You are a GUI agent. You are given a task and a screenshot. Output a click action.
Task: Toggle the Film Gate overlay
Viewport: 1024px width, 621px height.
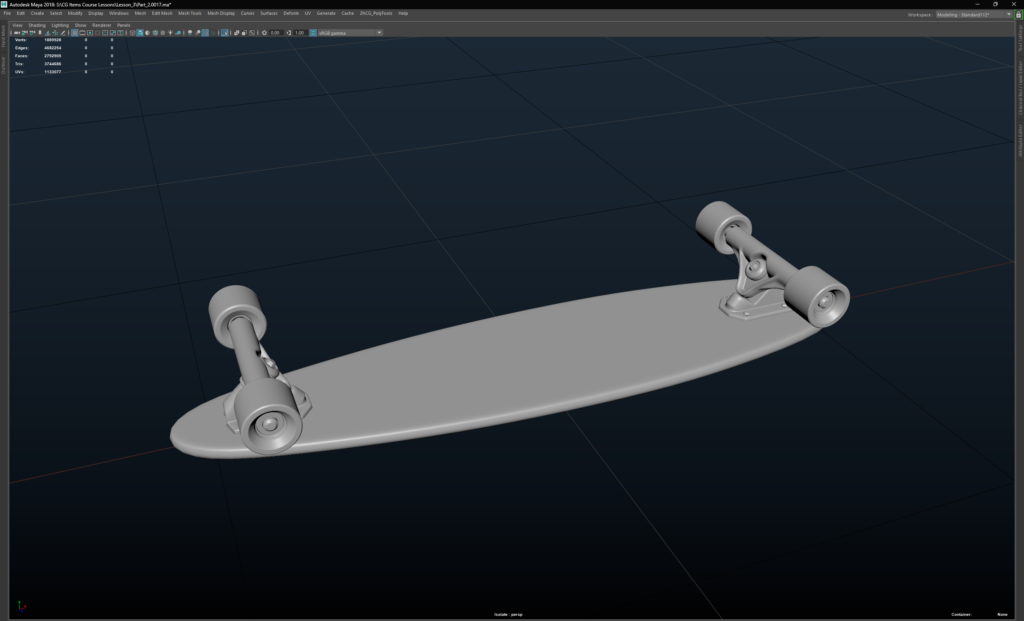(x=82, y=33)
